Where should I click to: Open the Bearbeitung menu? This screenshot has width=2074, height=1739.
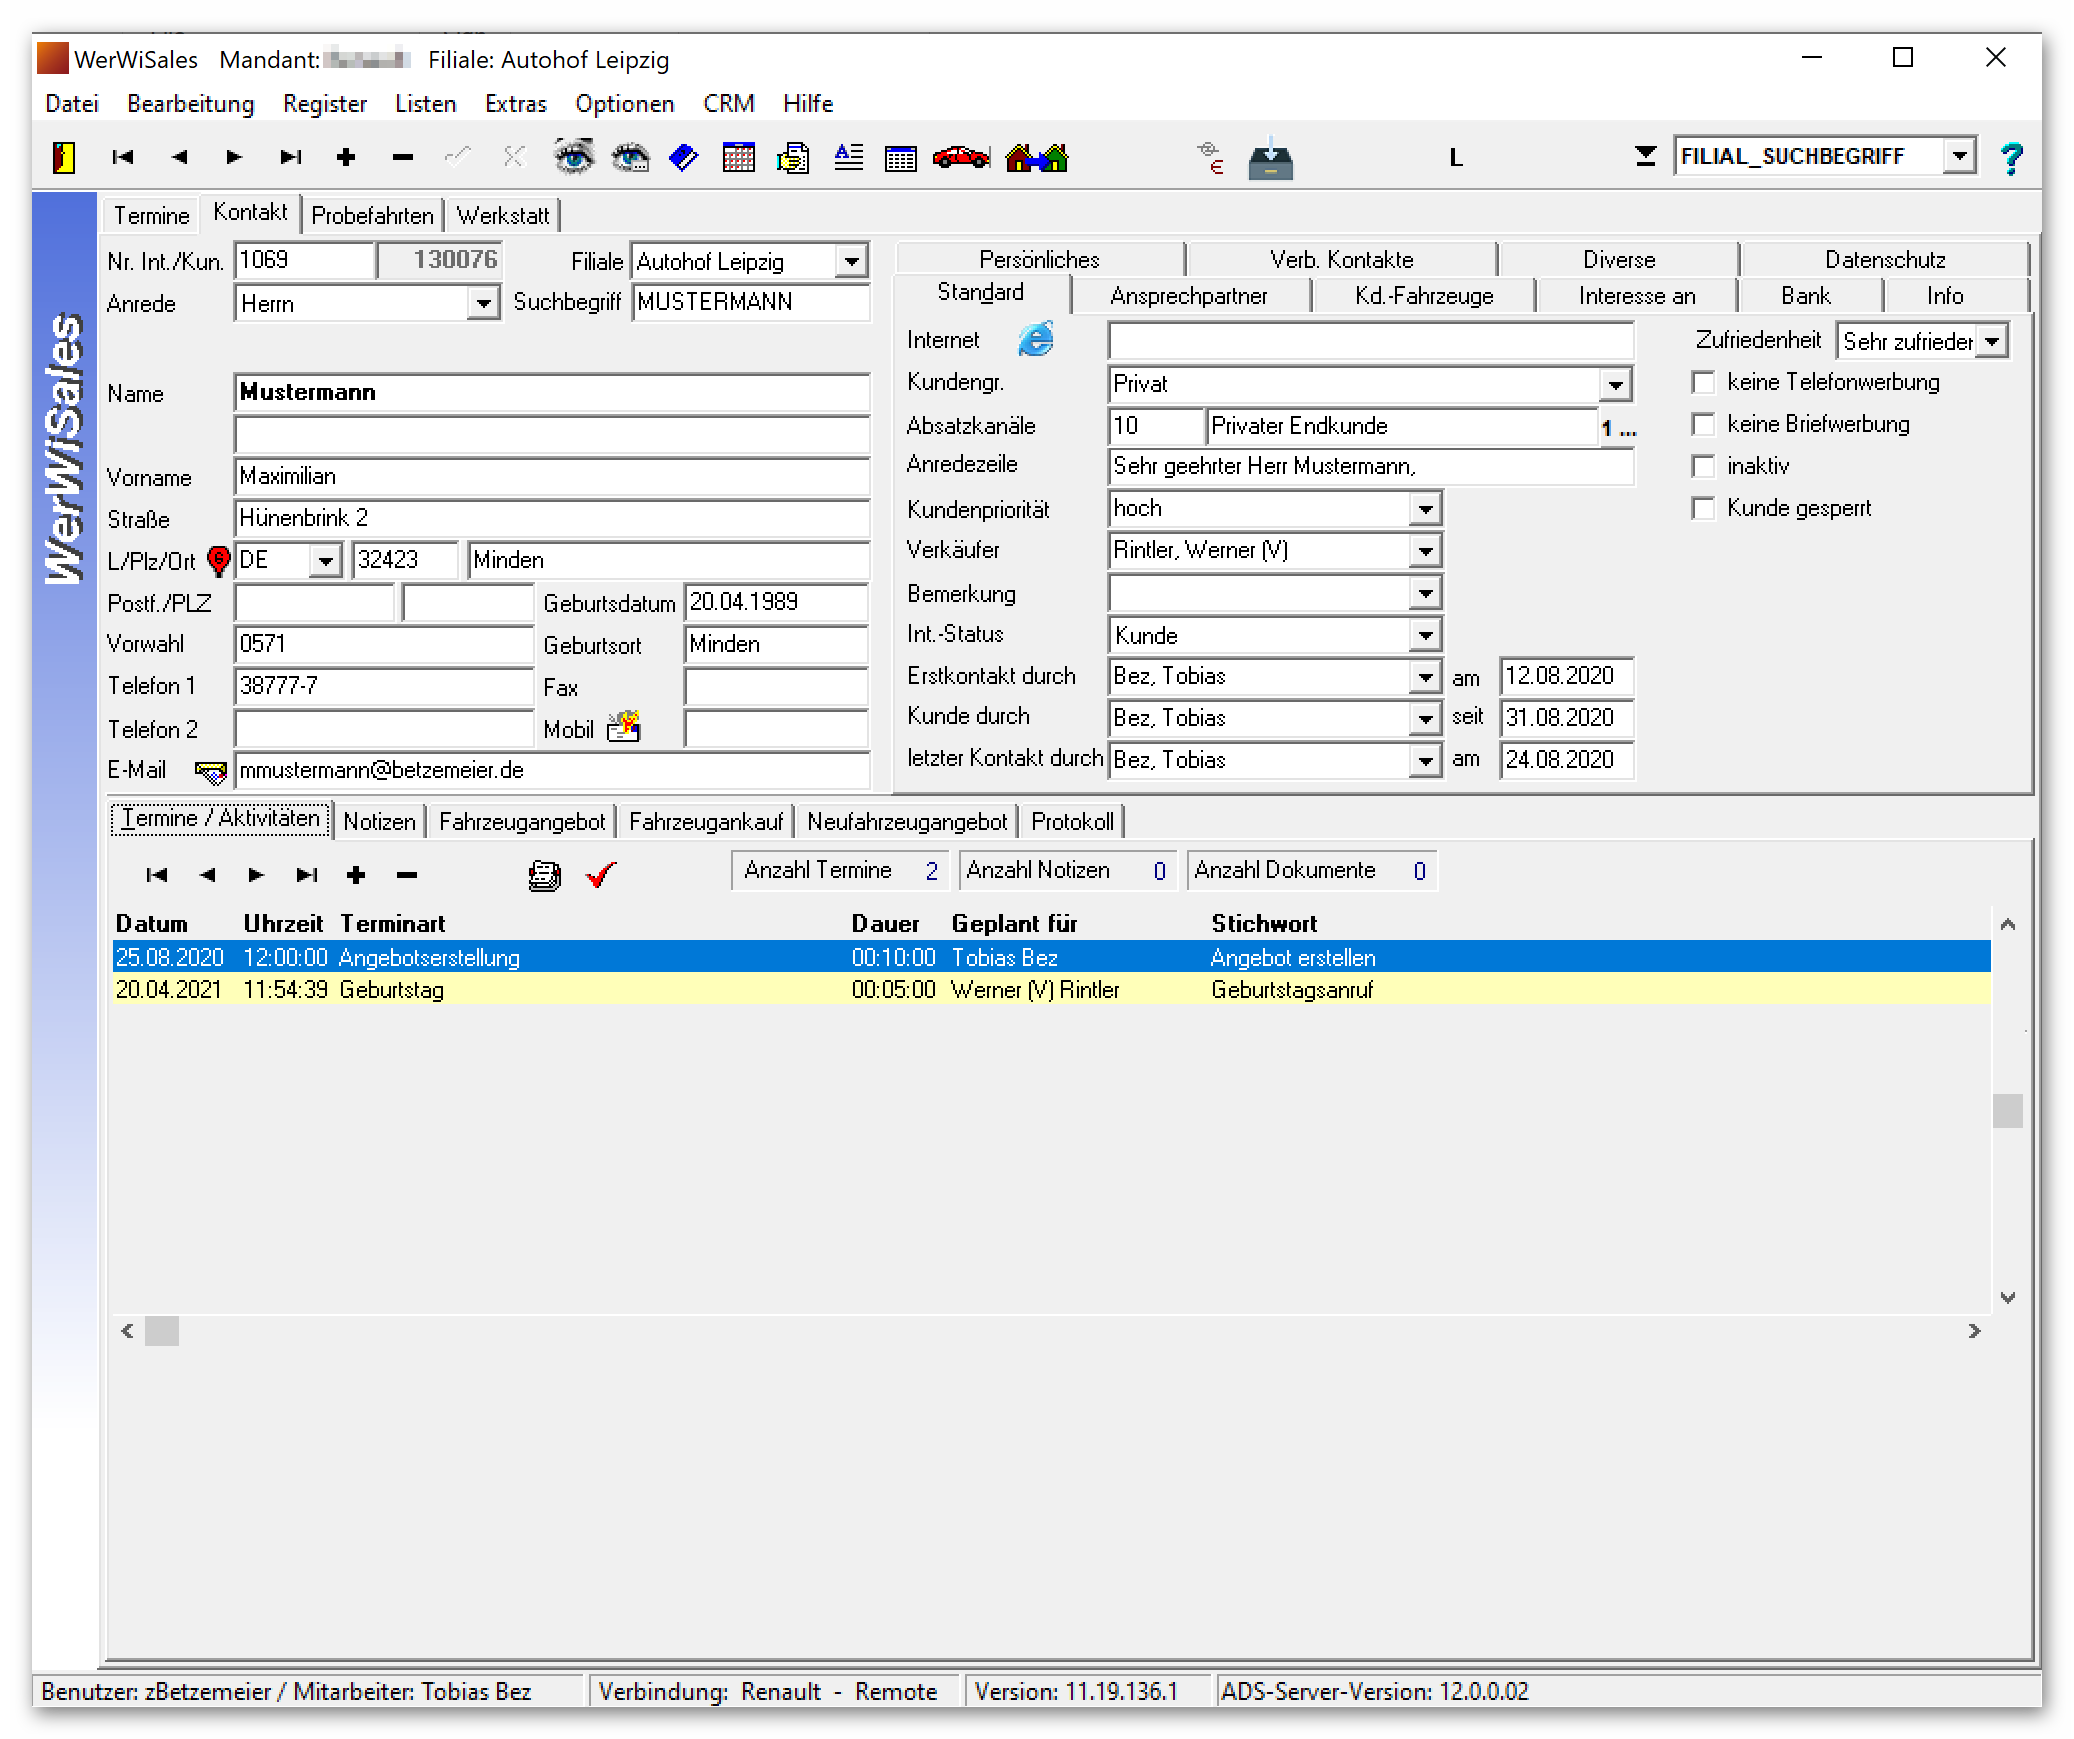click(x=191, y=104)
